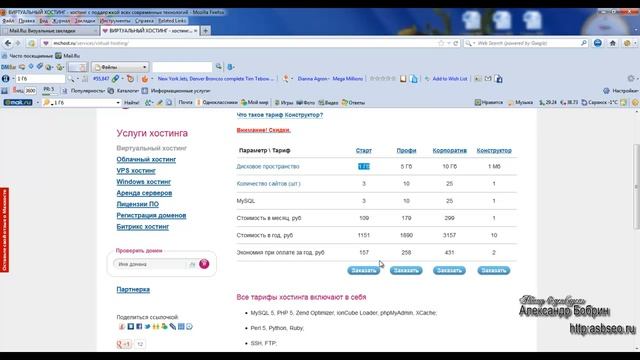The width and height of the screenshot is (640, 360).
Task: Open the Лицензии ПО link
Action: tap(138, 204)
